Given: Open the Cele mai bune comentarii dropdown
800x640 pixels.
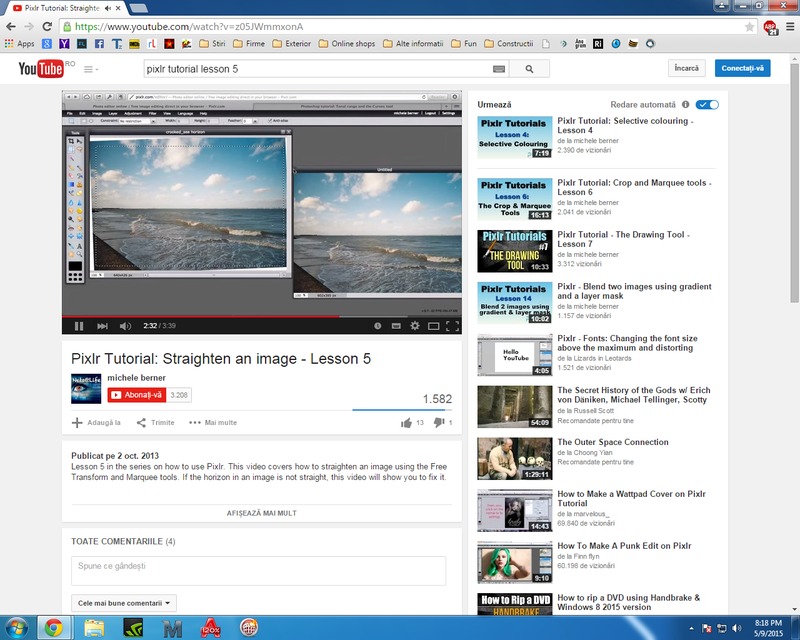Looking at the screenshot, I should coord(124,603).
